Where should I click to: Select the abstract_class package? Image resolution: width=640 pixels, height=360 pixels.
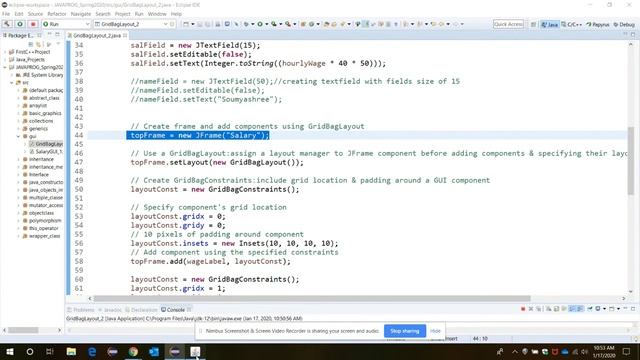44,98
